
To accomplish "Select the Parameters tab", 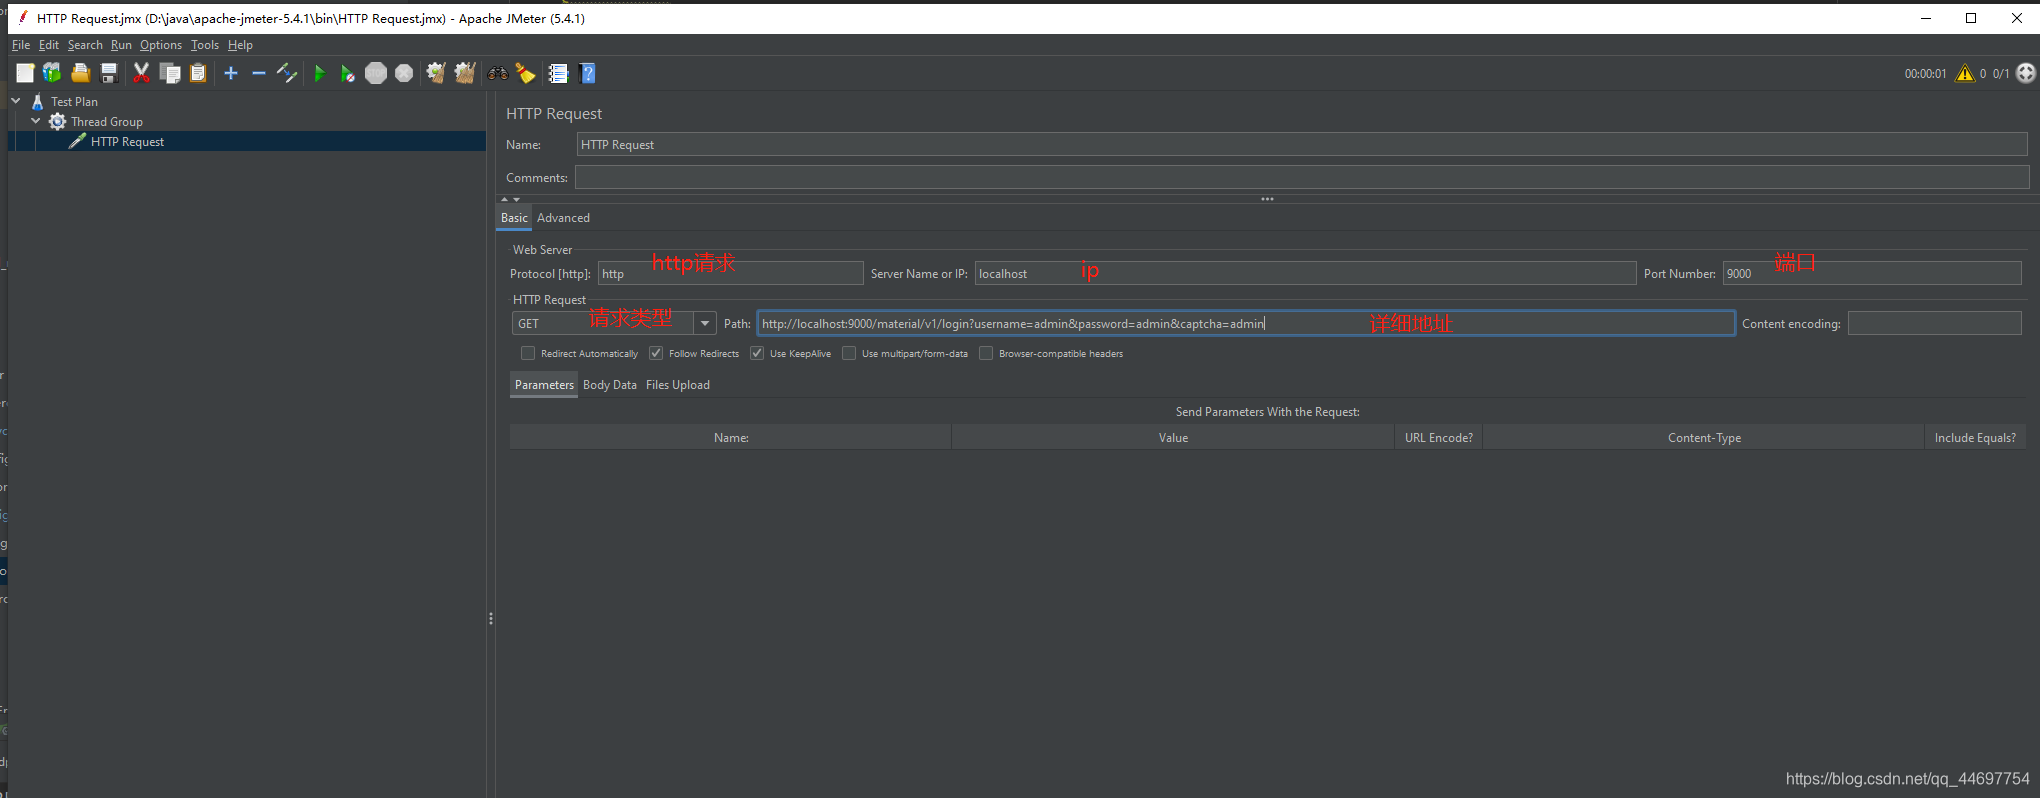I will [544, 385].
